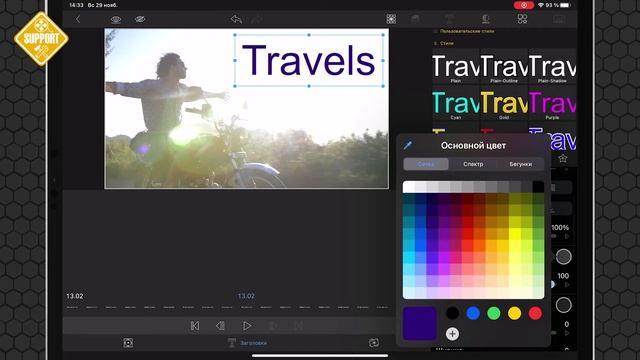
Task: Click the 100% value in the side panel
Action: click(560, 227)
